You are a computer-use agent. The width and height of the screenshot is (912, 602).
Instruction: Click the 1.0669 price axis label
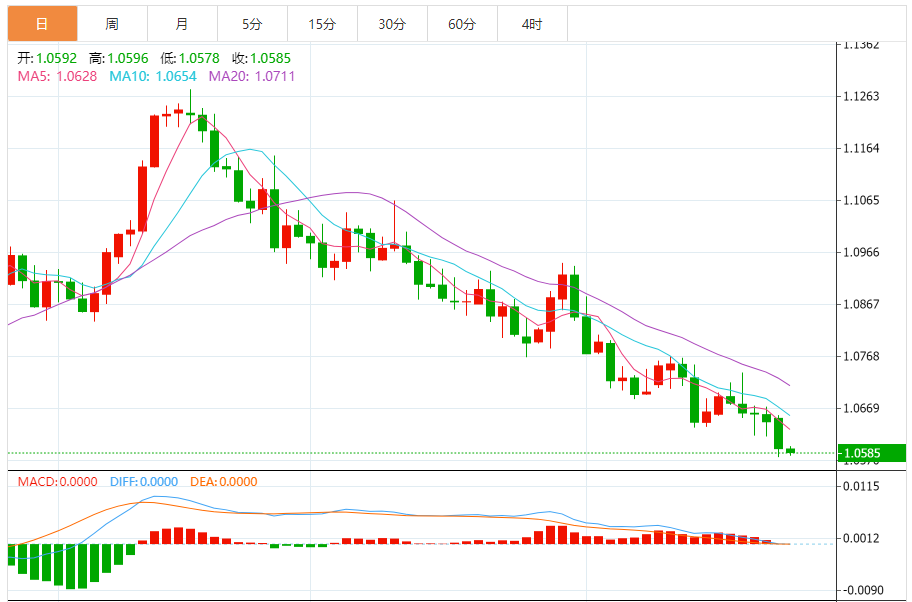861,408
